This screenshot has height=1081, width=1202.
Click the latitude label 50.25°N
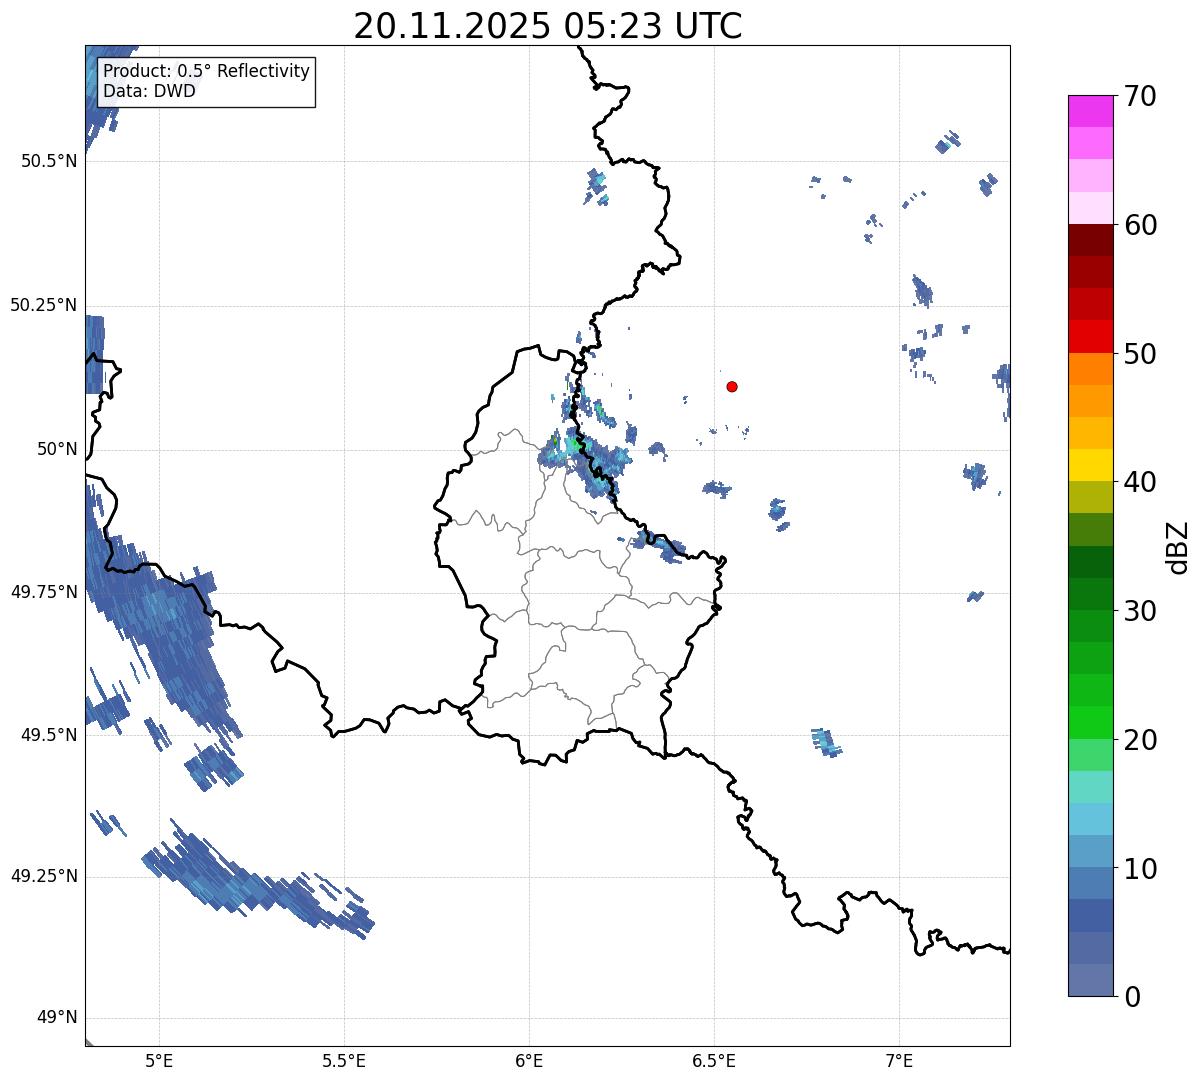43,305
